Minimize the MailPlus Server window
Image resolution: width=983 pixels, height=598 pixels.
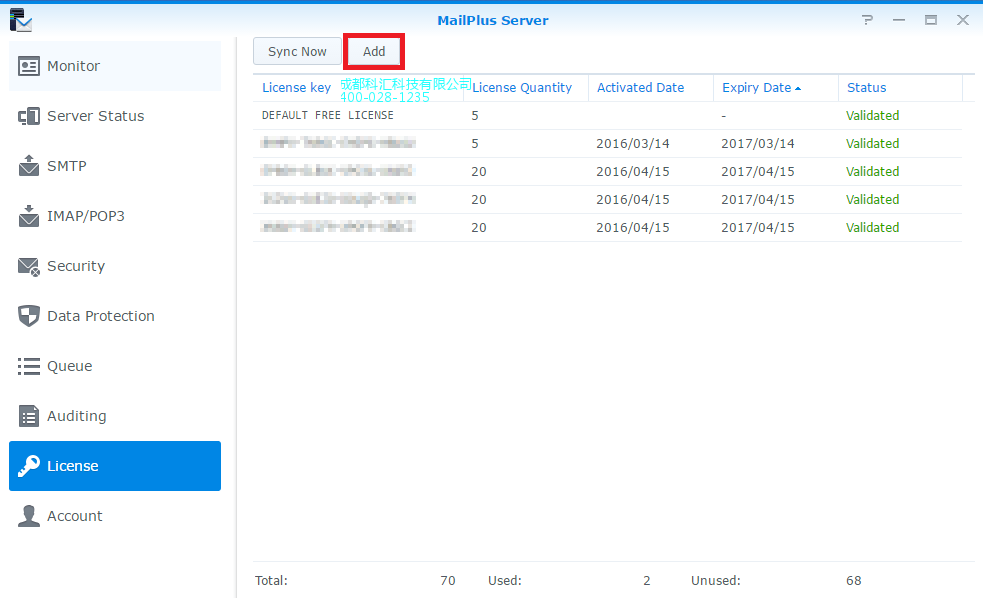(x=899, y=20)
